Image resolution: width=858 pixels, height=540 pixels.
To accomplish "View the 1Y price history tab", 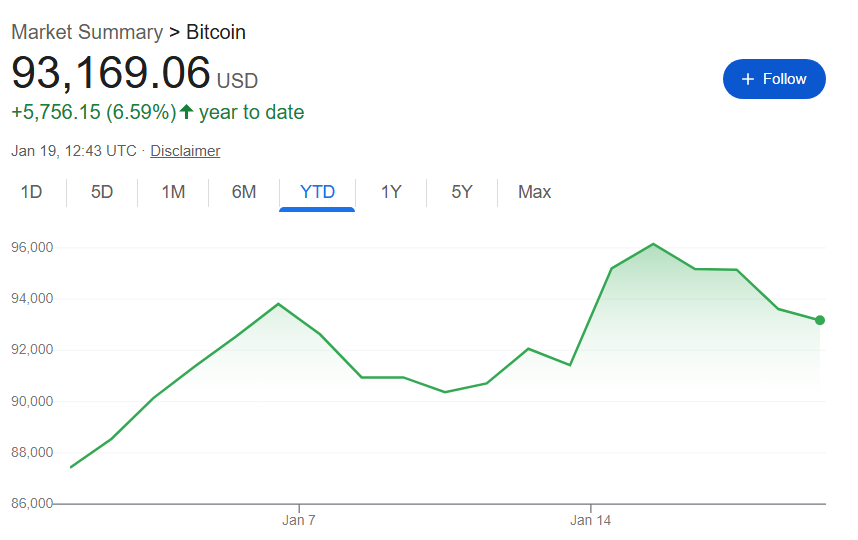I will coord(391,192).
